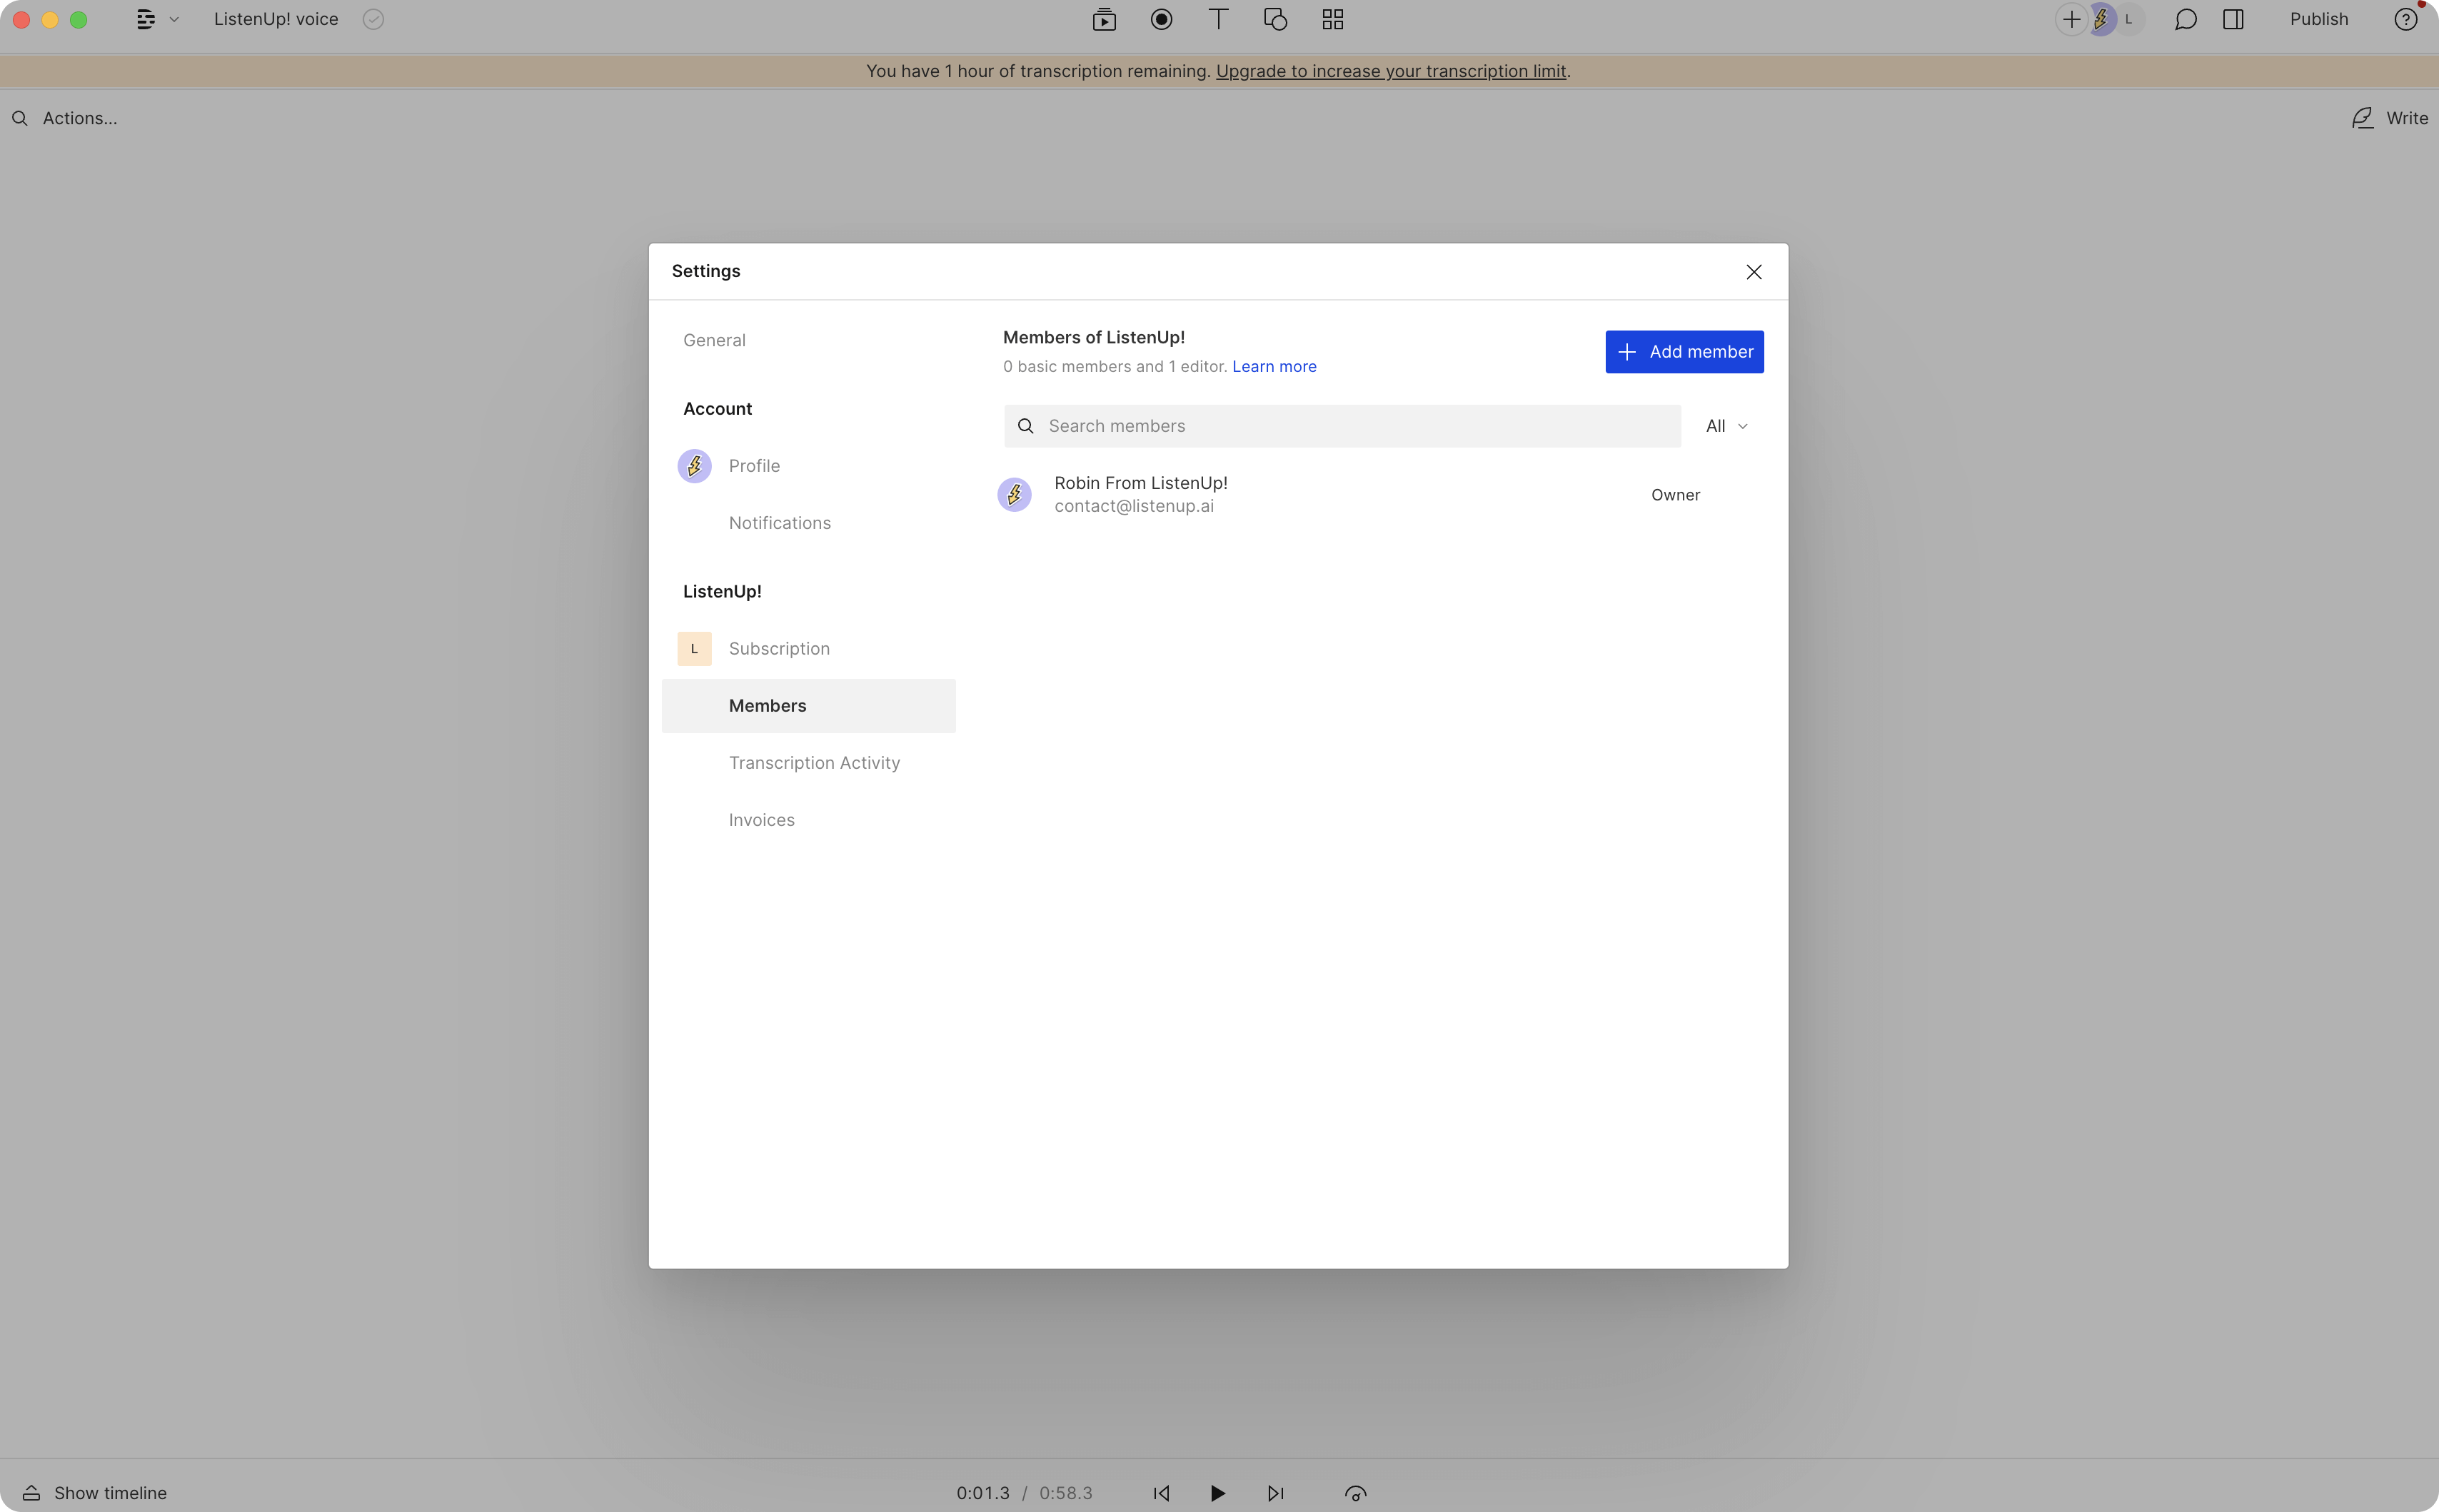Click the Search members input field

pos(1342,426)
